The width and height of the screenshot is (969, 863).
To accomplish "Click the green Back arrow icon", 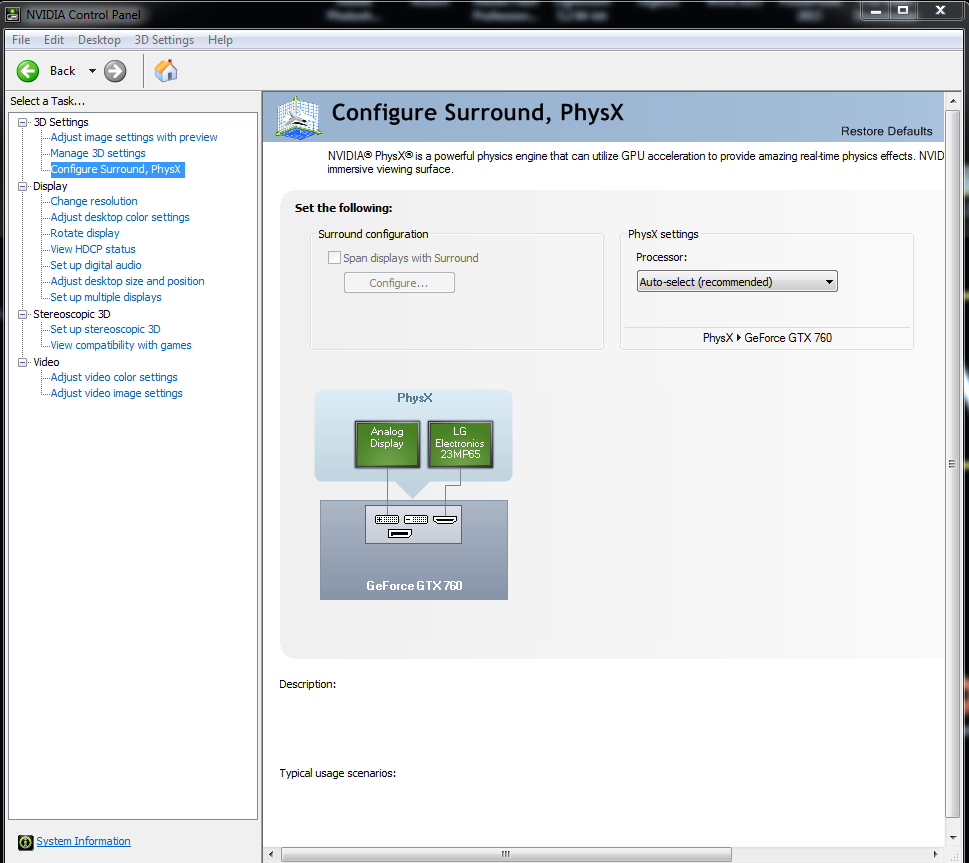I will pyautogui.click(x=28, y=71).
